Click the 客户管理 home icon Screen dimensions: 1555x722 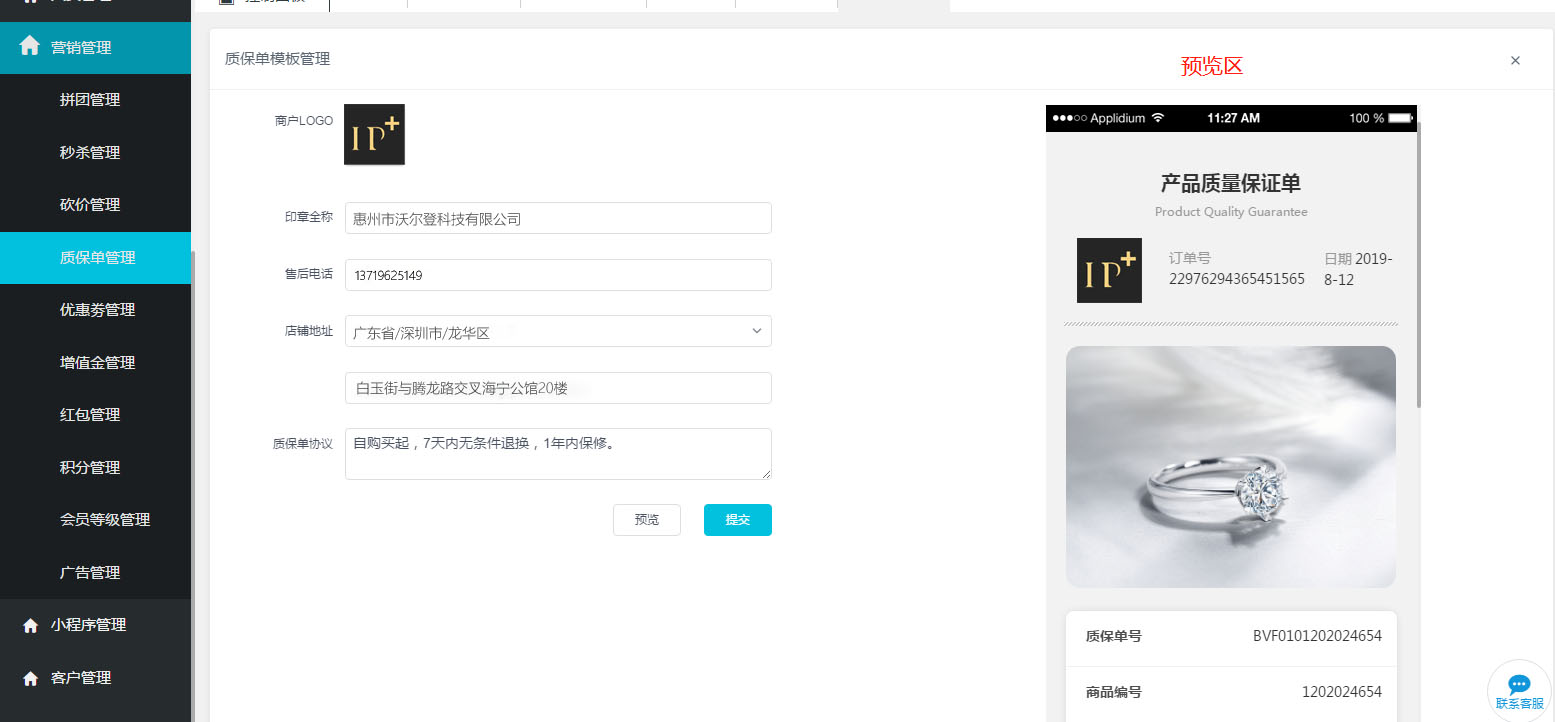tap(30, 678)
